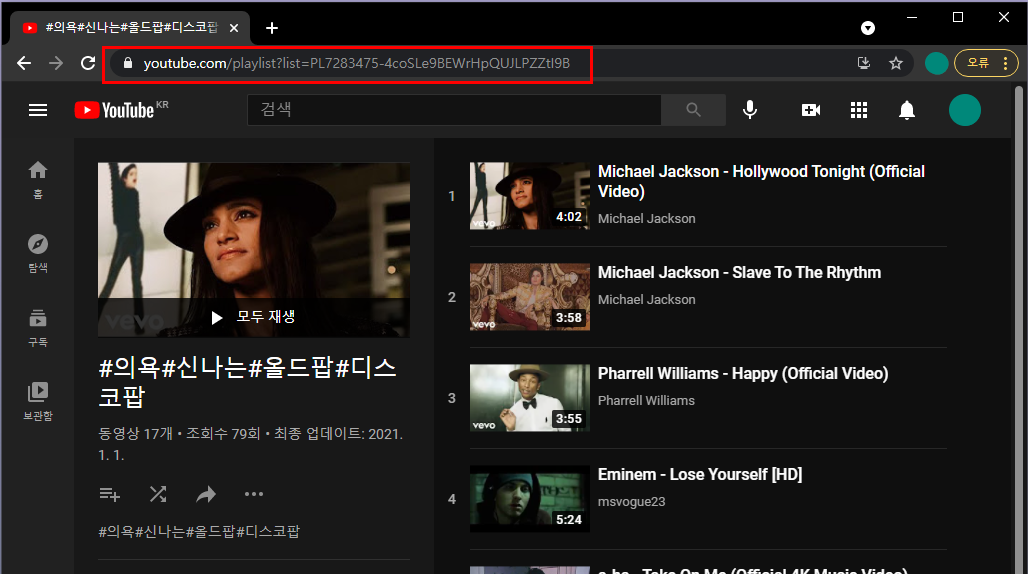Image resolution: width=1028 pixels, height=574 pixels.
Task: Open the Eminem Lose Yourself thumbnail
Action: (530, 499)
